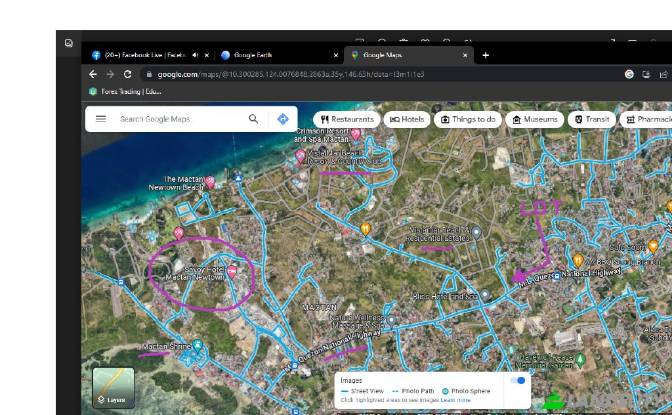Click the blue Directions icon
Screen dimensions: 672x415
(x=283, y=119)
